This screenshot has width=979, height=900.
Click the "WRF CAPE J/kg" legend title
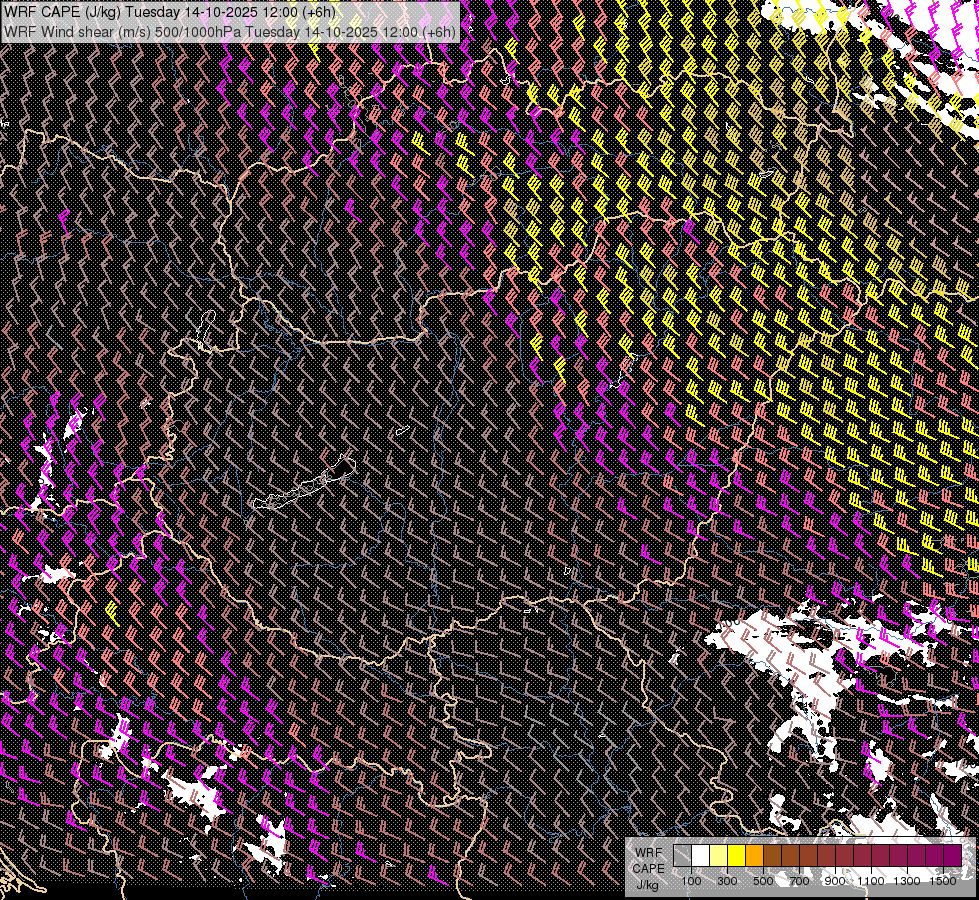click(x=647, y=868)
